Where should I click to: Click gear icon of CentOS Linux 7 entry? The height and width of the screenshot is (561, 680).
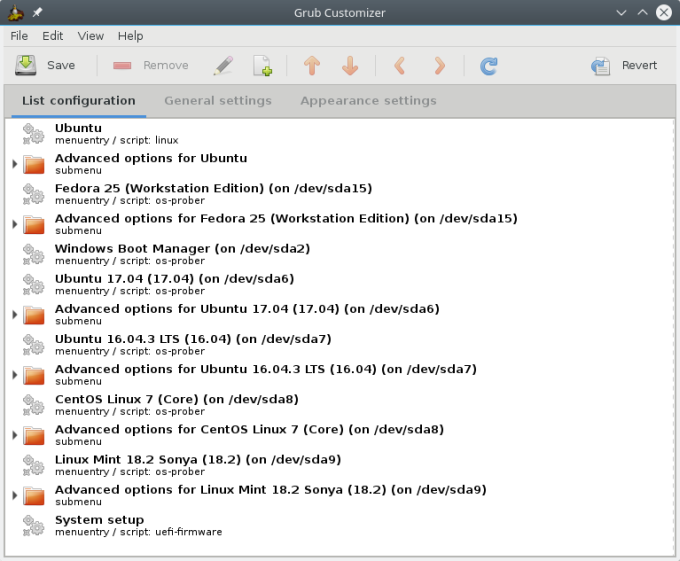click(33, 404)
